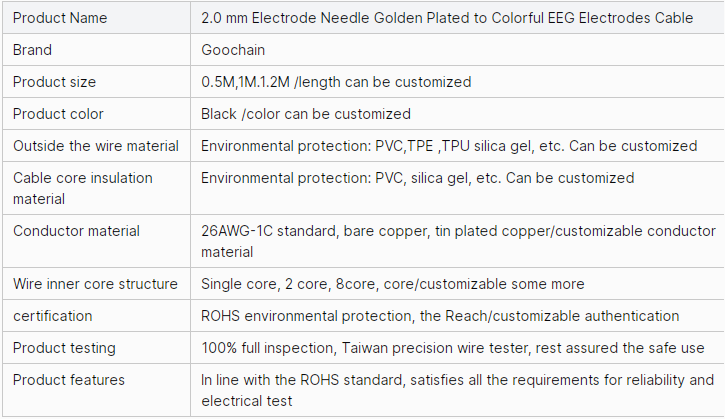Select the PVC,TPE ,TPU silica gel value cell
The width and height of the screenshot is (725, 419).
(449, 146)
